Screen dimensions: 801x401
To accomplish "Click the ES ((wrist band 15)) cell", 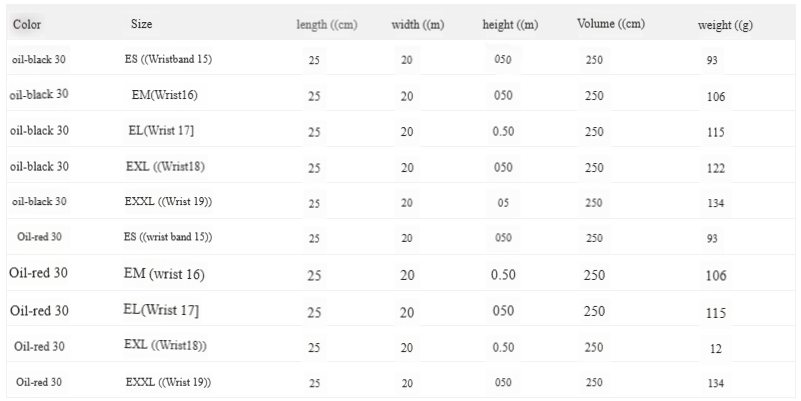I will (168, 238).
